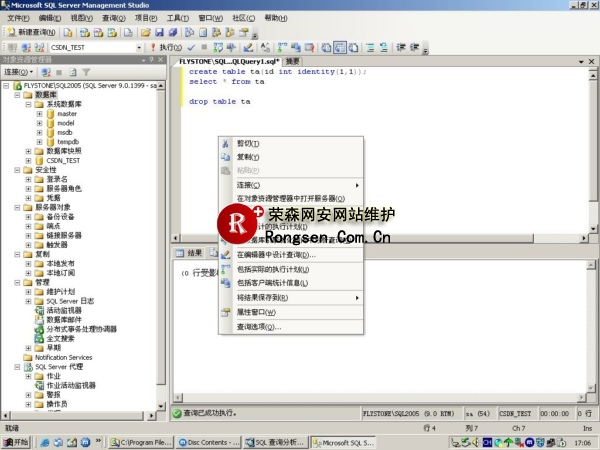The image size is (600, 450).
Task: Switch to the 结果 results tab
Action: [189, 253]
